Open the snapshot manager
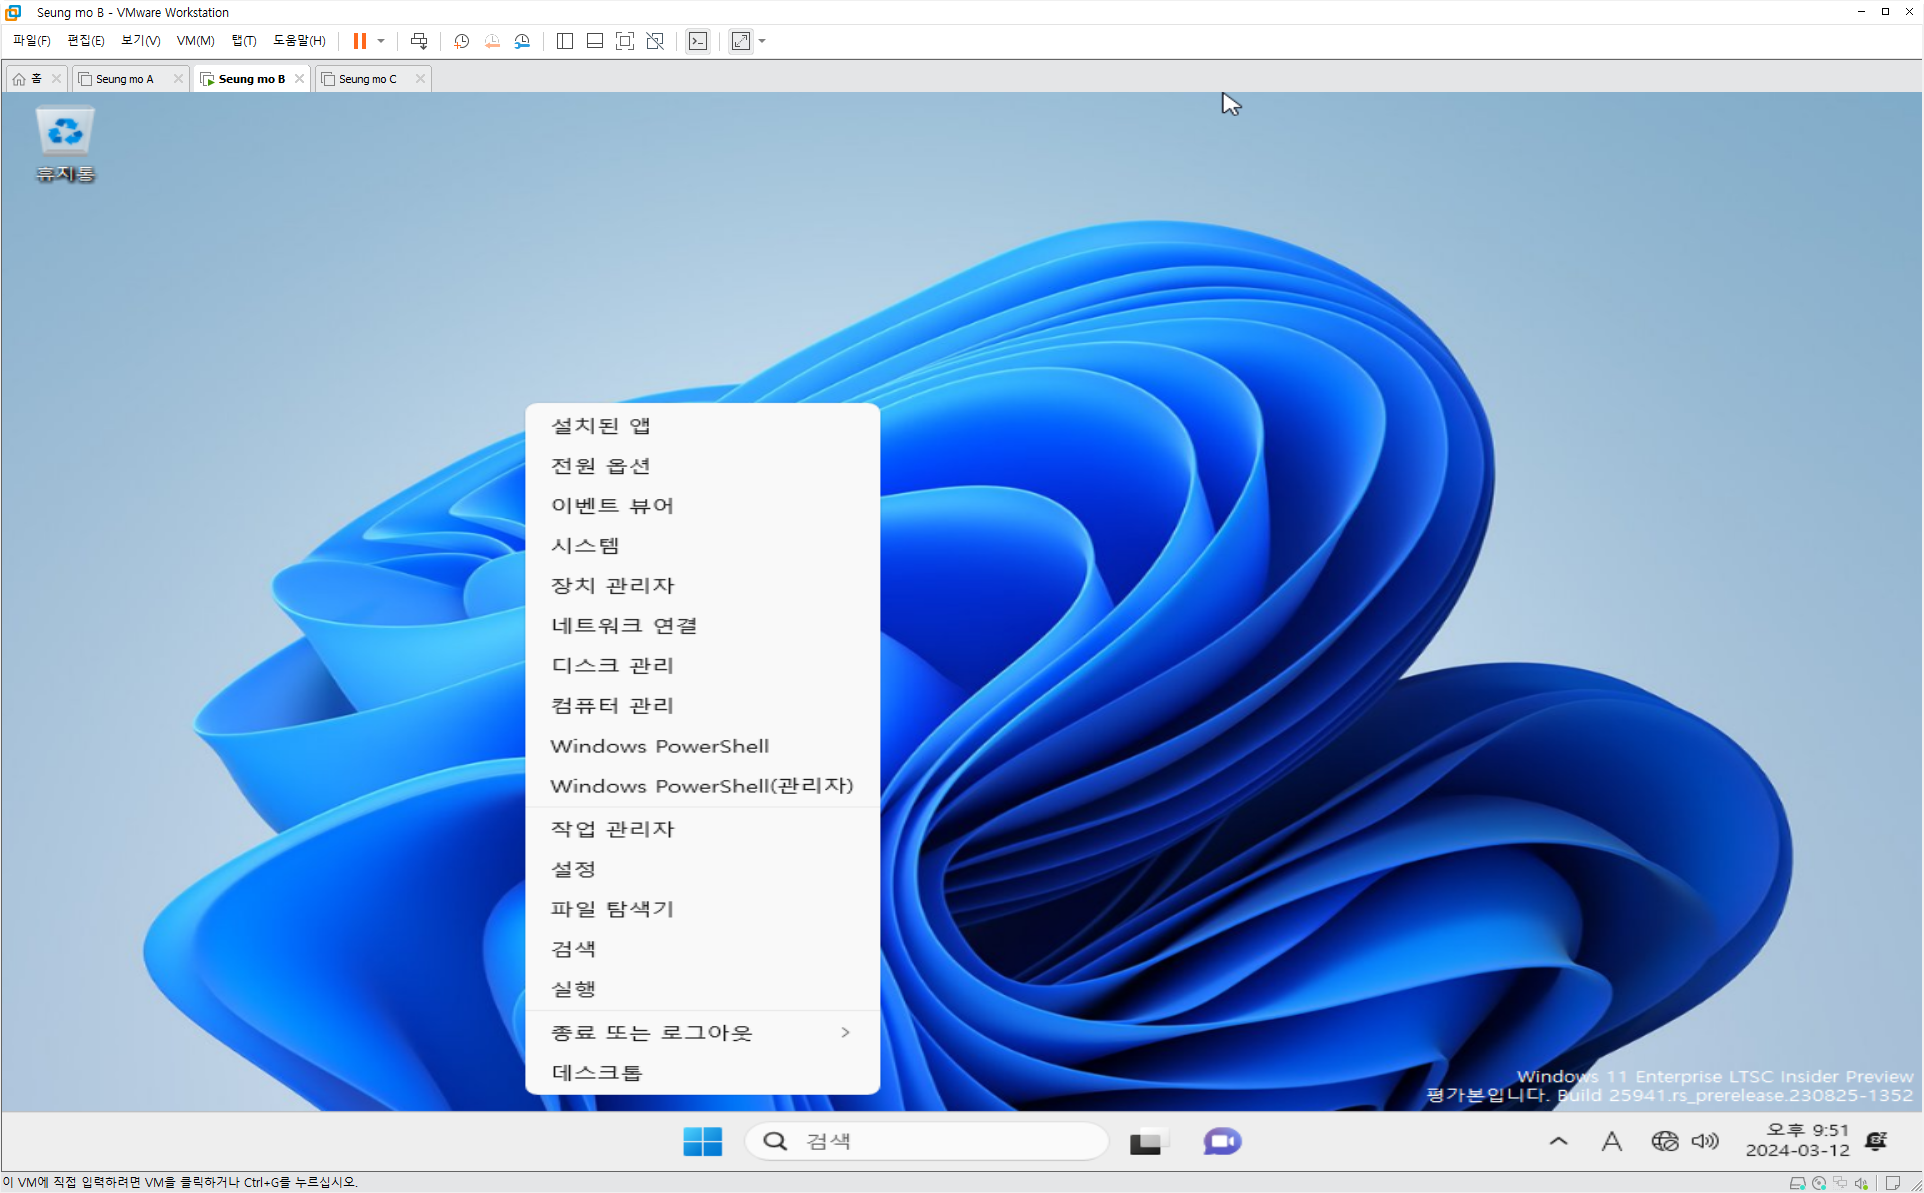Image resolution: width=1924 pixels, height=1193 pixels. 522,41
